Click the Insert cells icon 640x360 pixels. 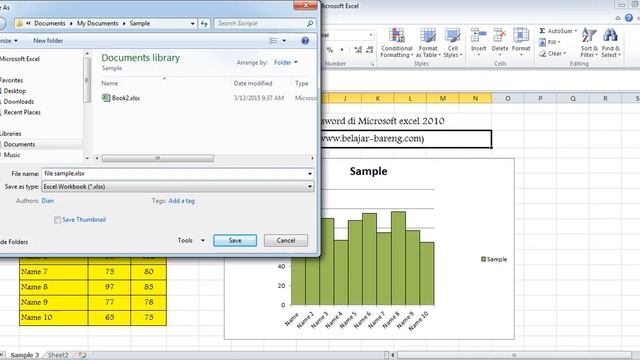tap(478, 35)
